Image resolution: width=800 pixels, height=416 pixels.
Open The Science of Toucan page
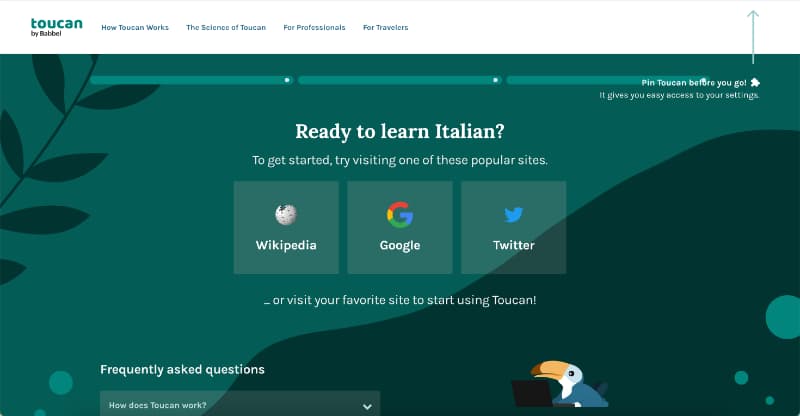226,28
